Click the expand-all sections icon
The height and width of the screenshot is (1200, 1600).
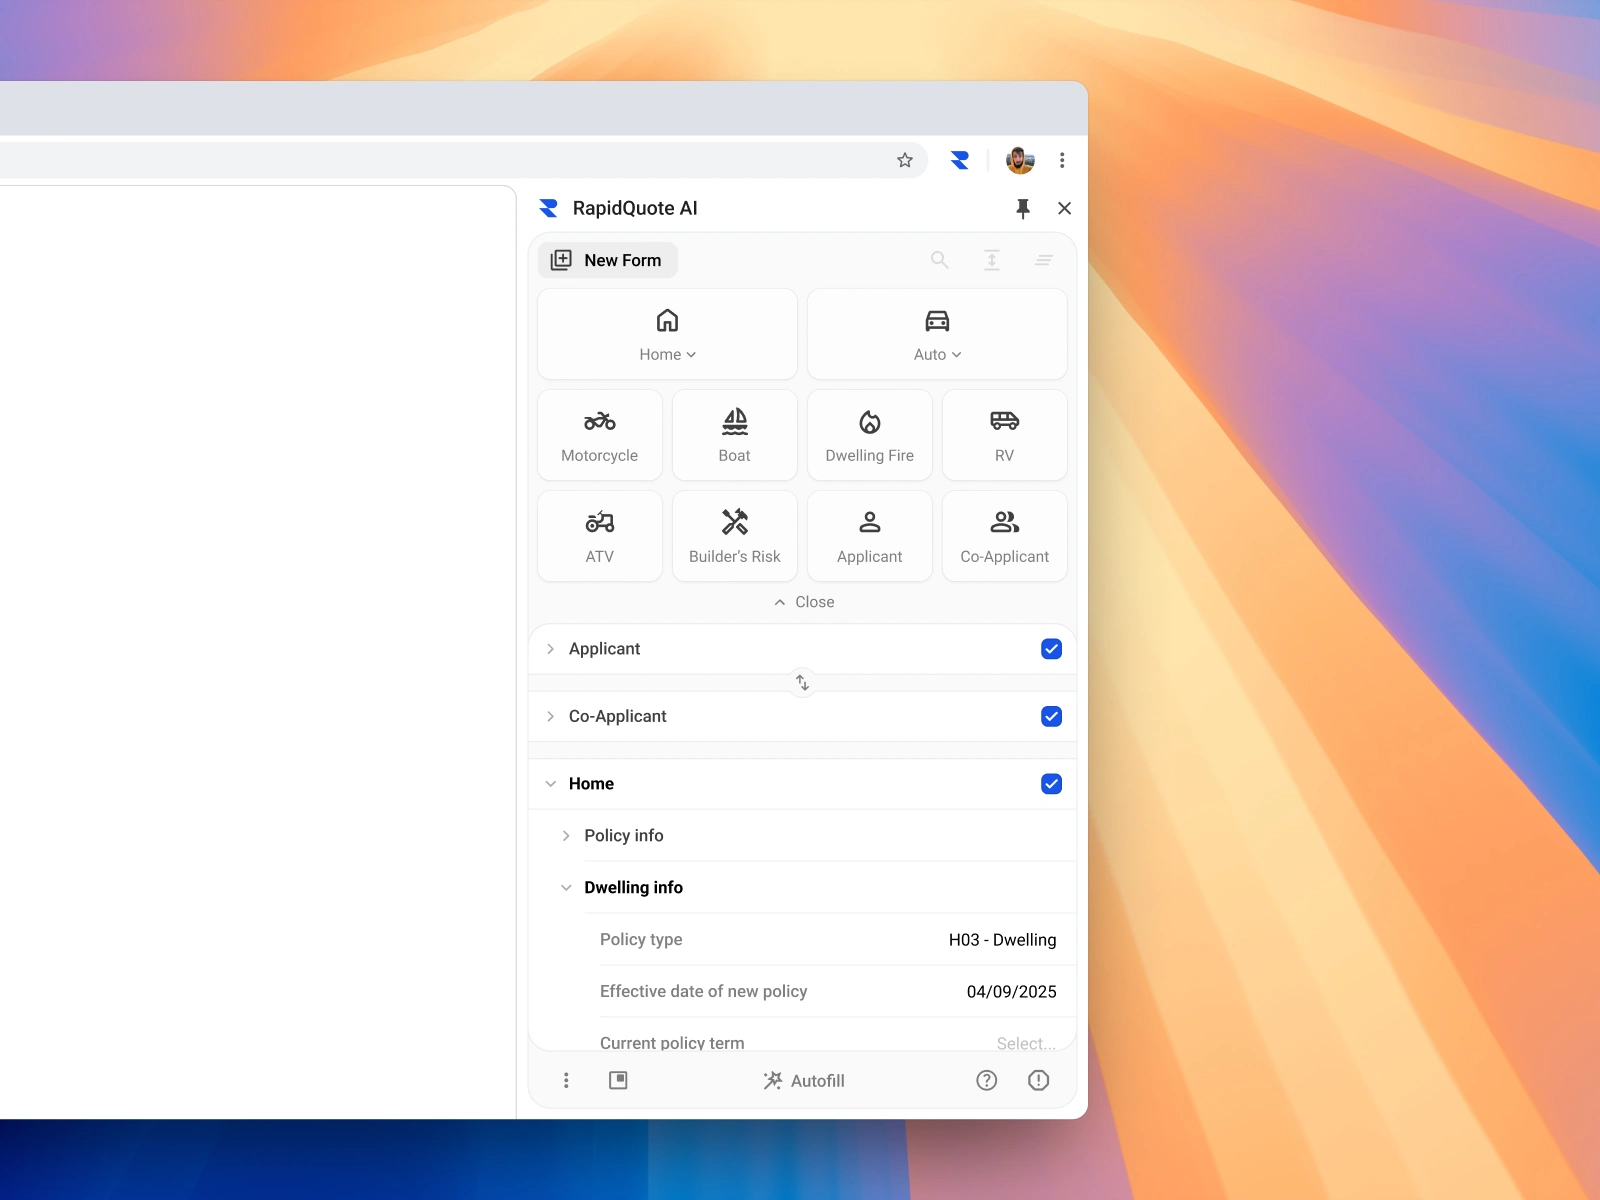coord(992,260)
